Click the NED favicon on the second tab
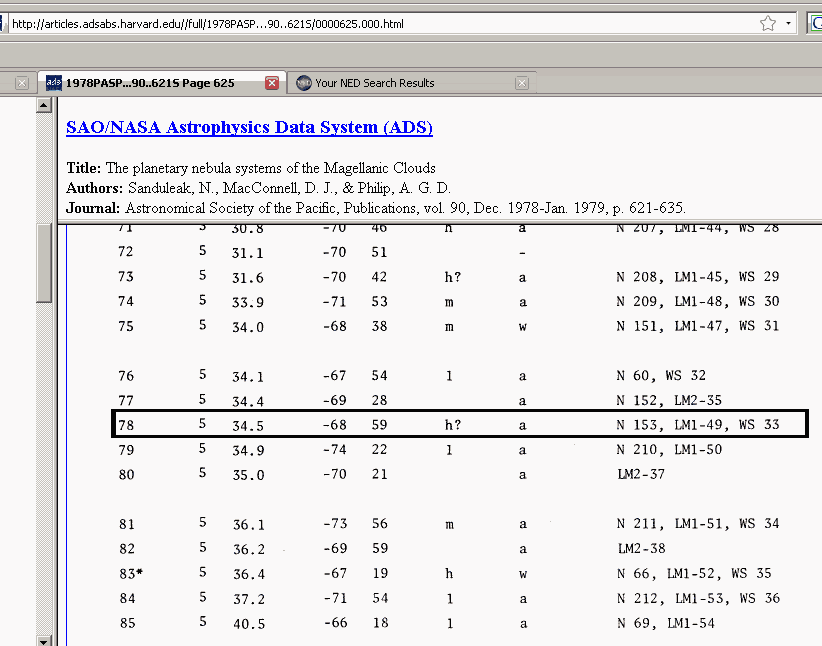The width and height of the screenshot is (822, 646). point(304,83)
